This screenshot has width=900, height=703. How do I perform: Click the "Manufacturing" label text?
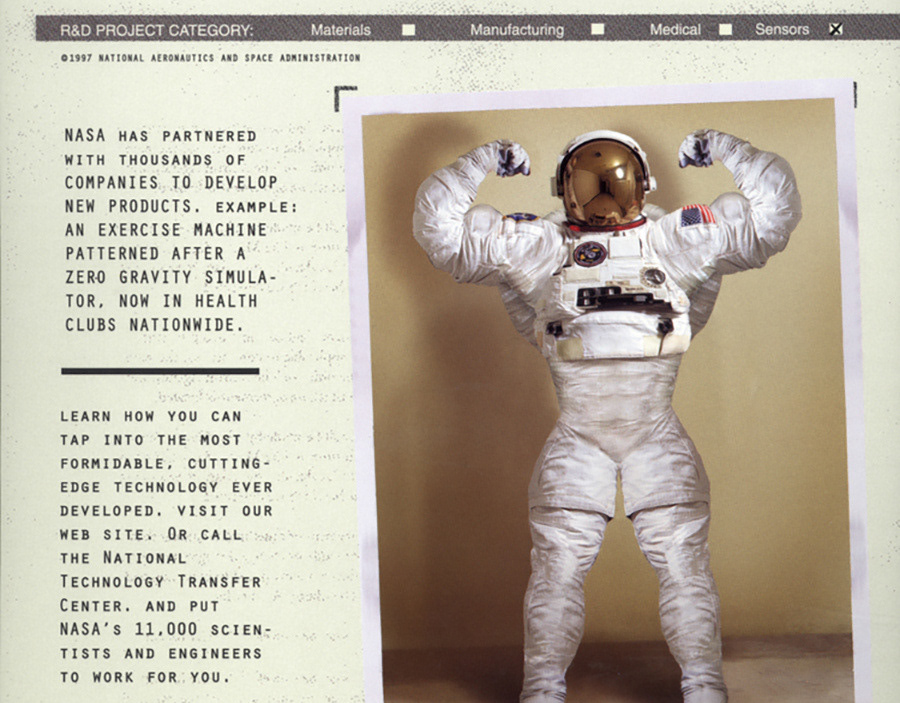pos(517,30)
